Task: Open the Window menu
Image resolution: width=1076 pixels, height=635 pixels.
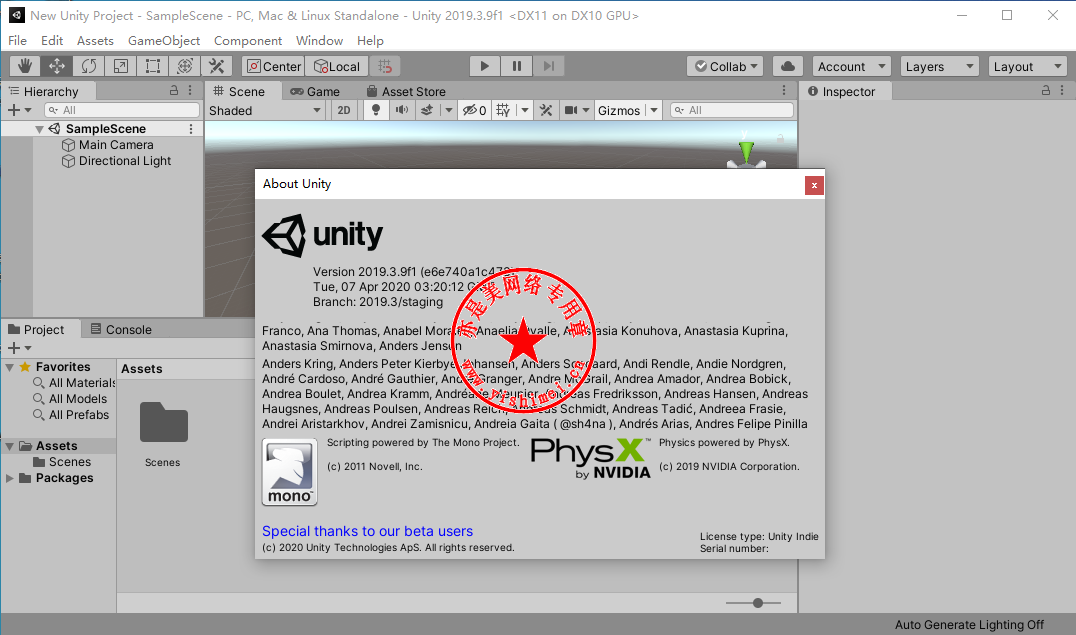Action: coord(319,41)
